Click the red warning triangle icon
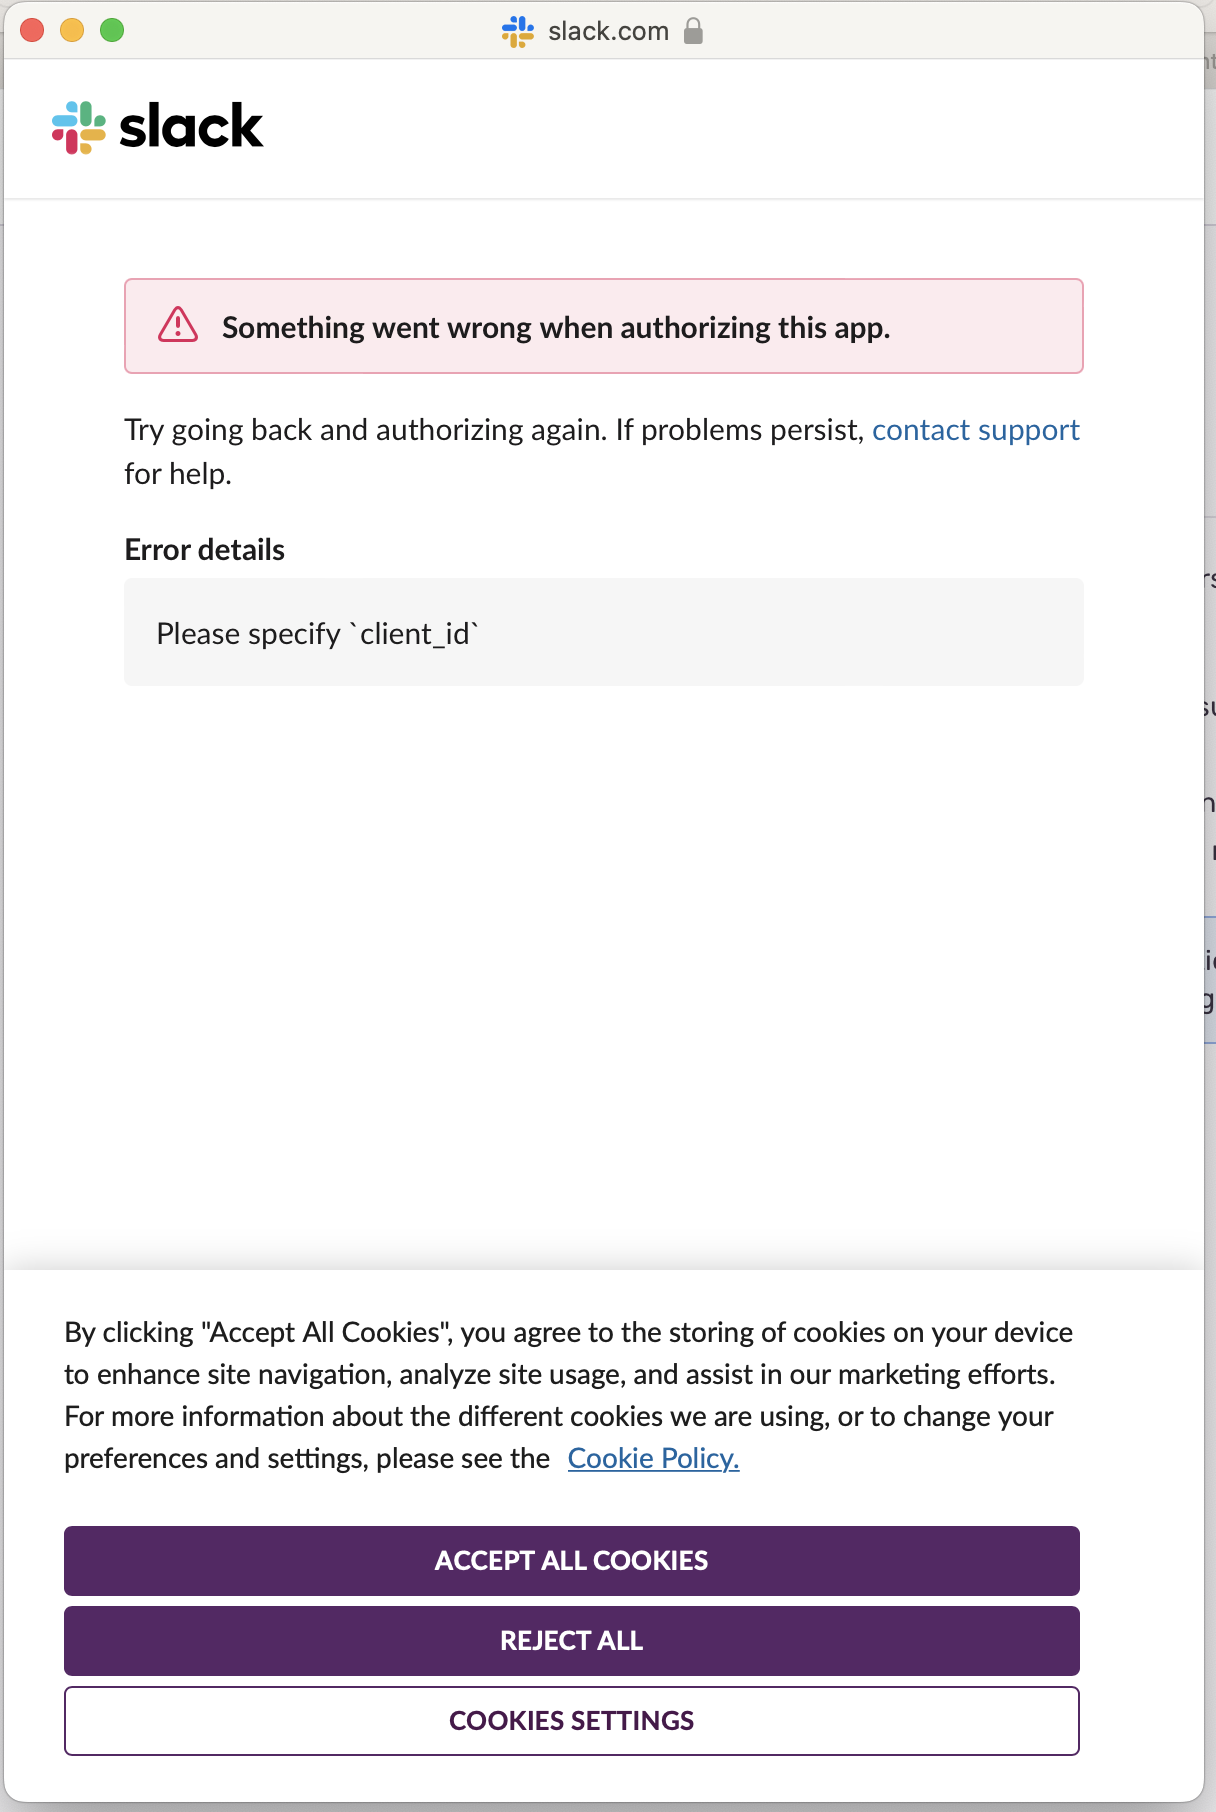Image resolution: width=1216 pixels, height=1812 pixels. [178, 326]
